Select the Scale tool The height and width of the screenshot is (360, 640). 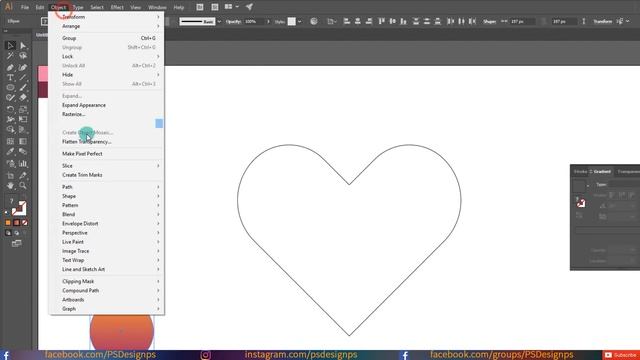23,109
